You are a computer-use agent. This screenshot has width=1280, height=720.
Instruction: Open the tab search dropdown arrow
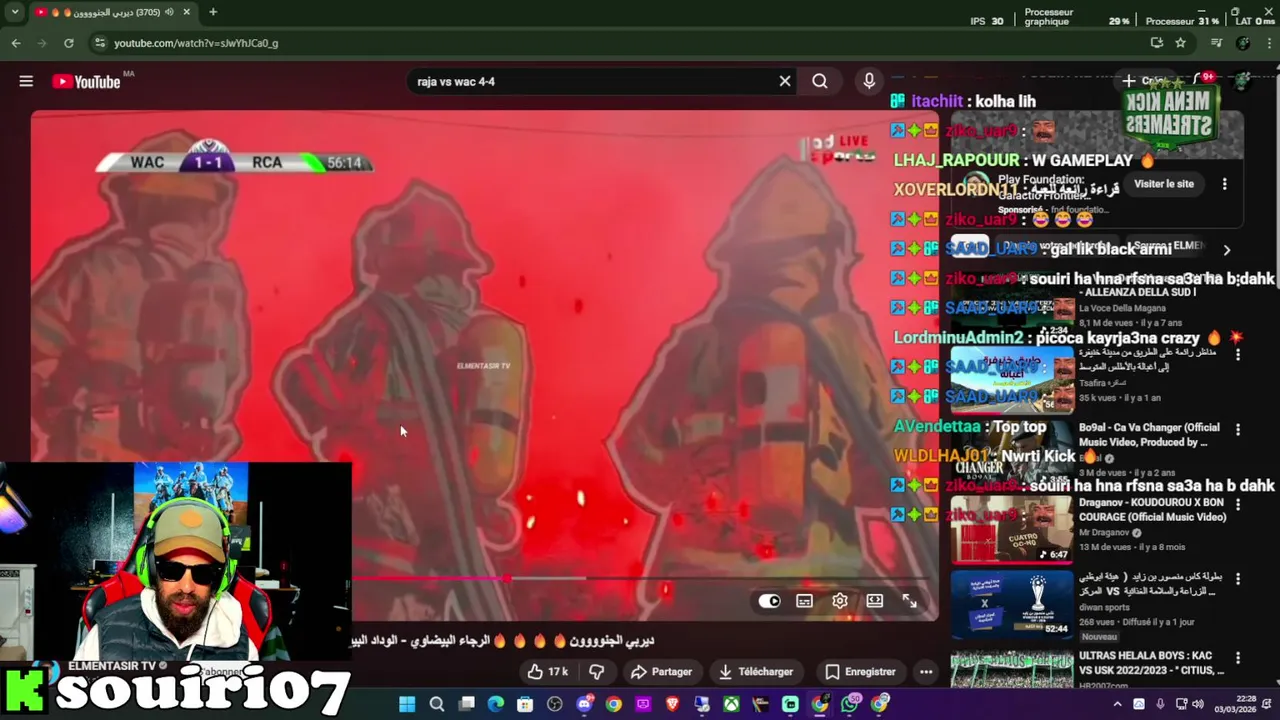point(14,12)
